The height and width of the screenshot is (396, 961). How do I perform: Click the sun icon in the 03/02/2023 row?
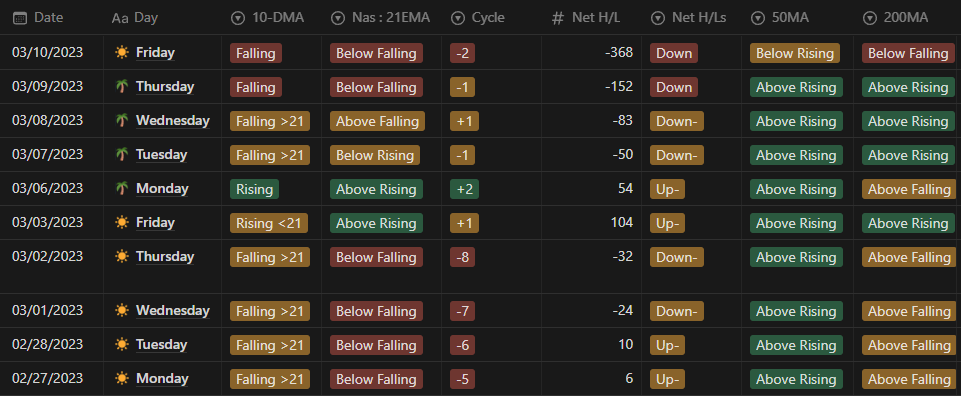122,257
